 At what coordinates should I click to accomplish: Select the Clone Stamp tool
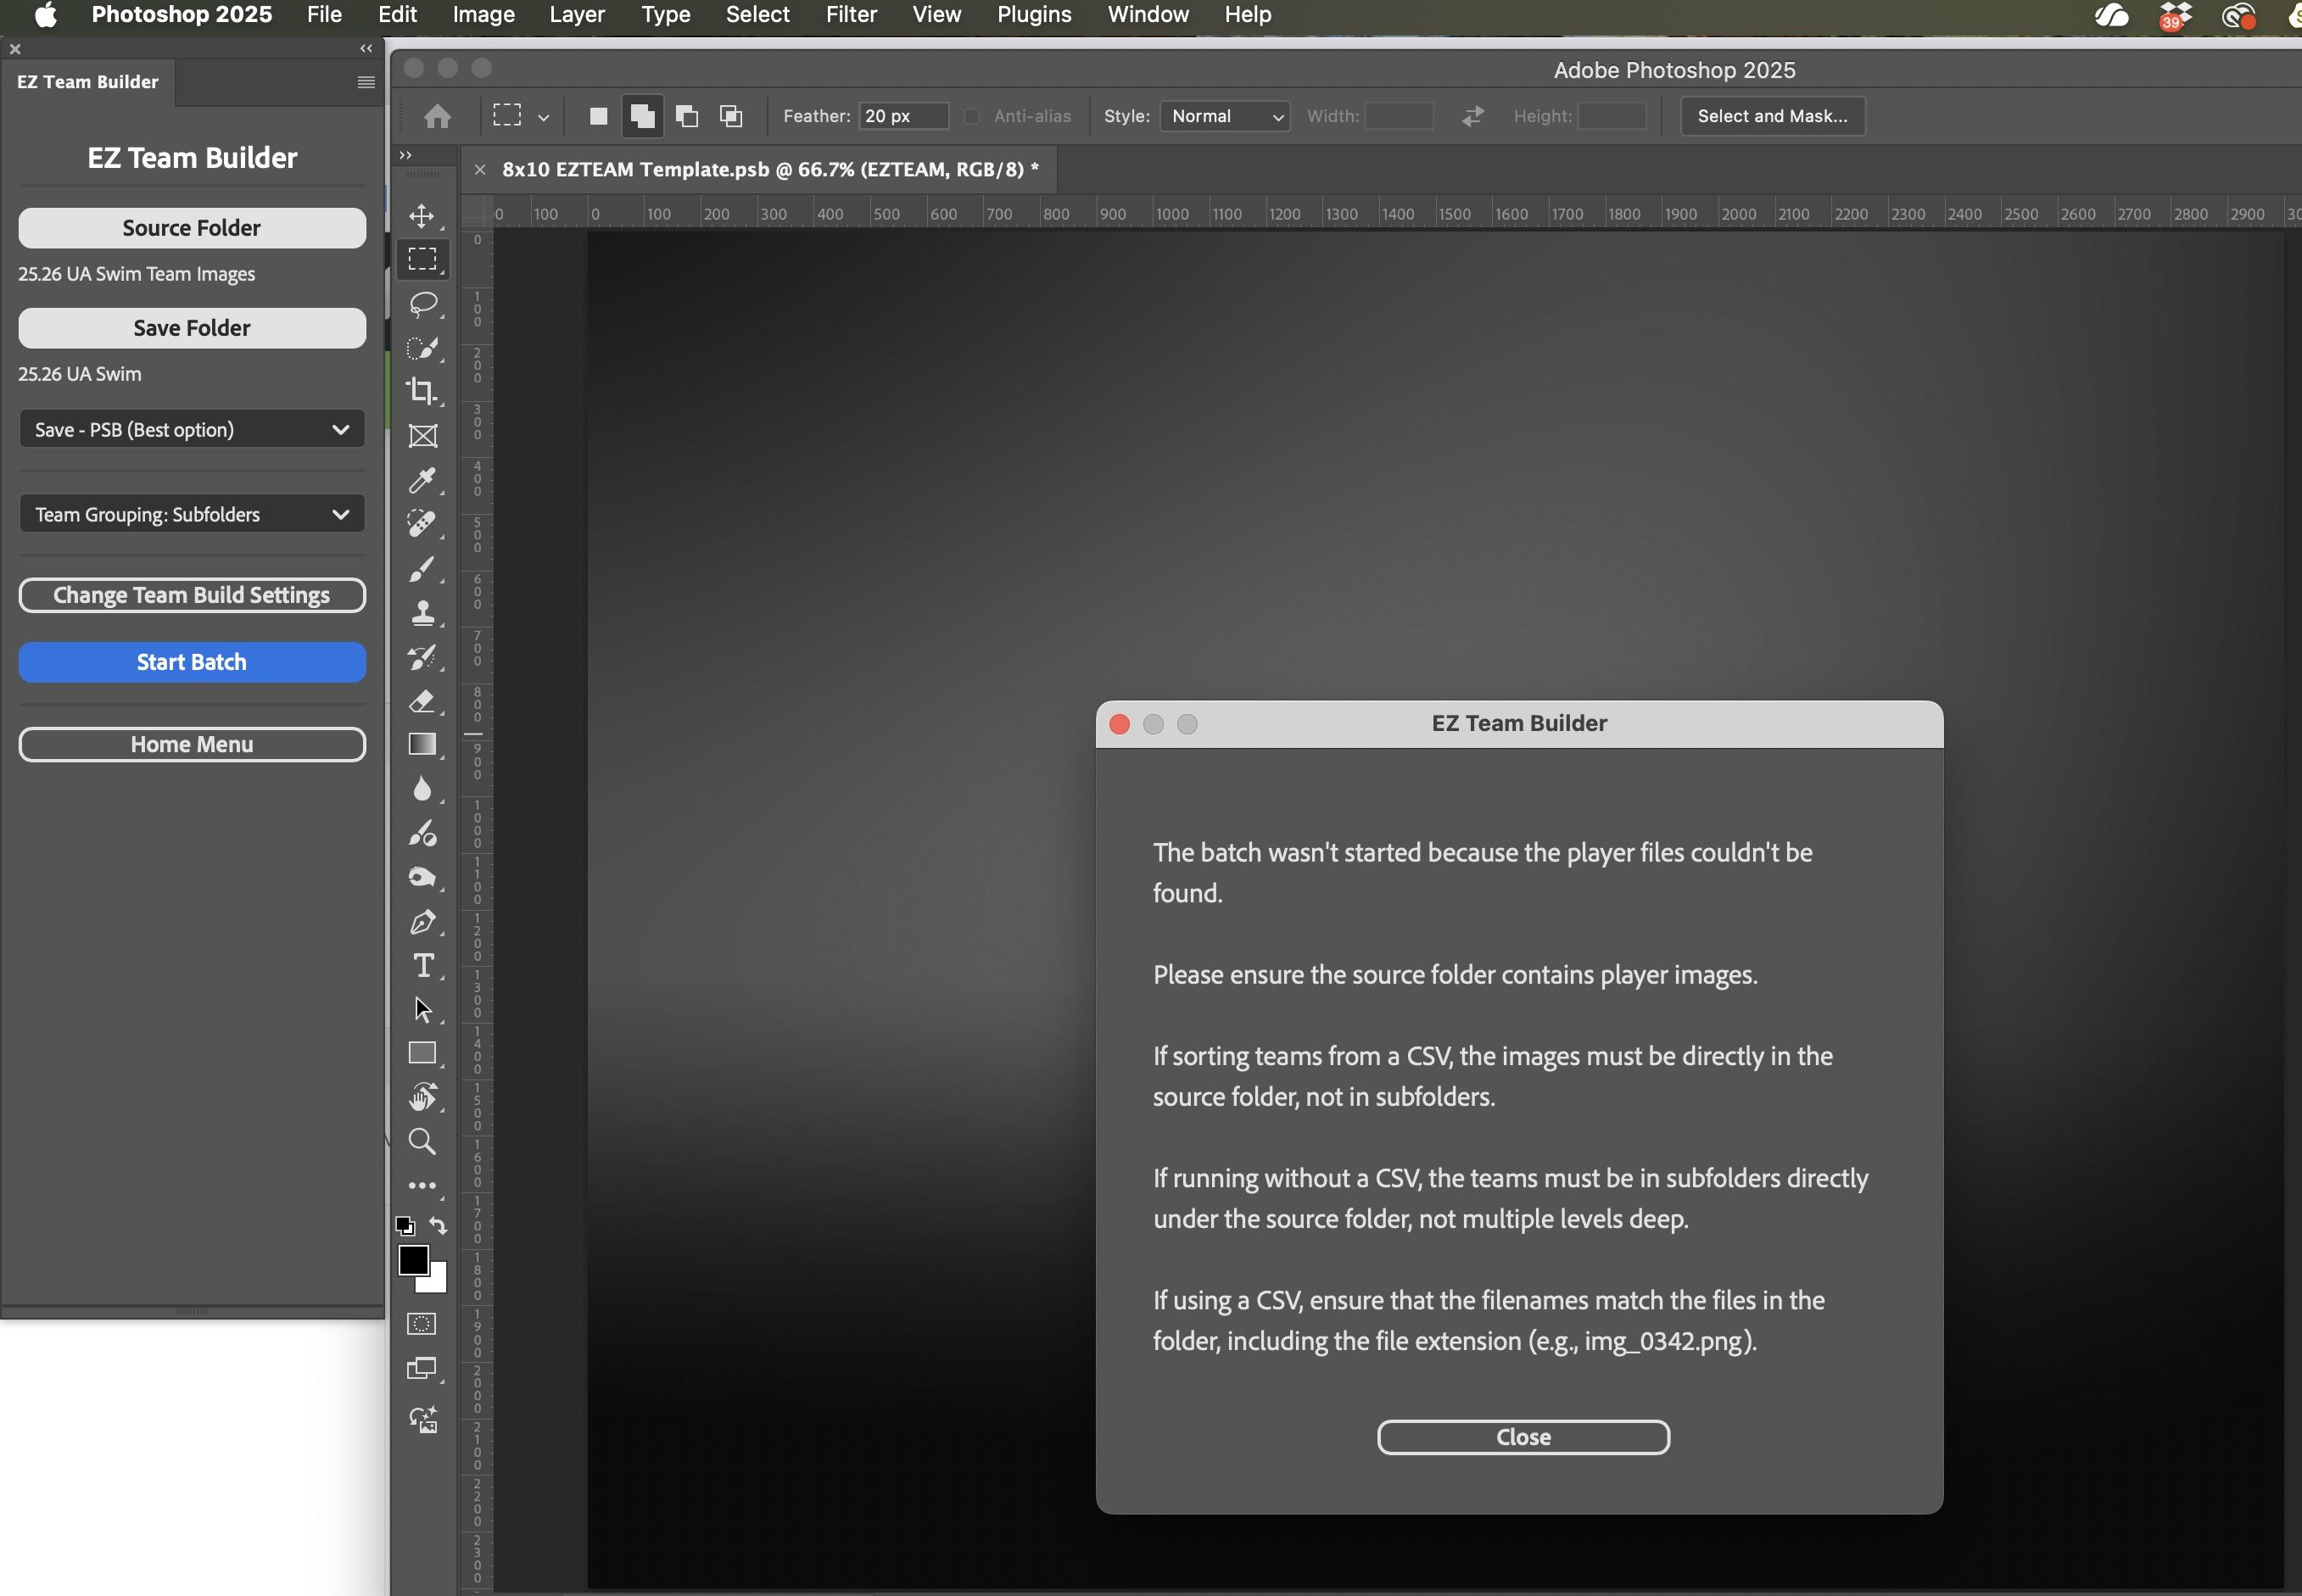coord(422,613)
